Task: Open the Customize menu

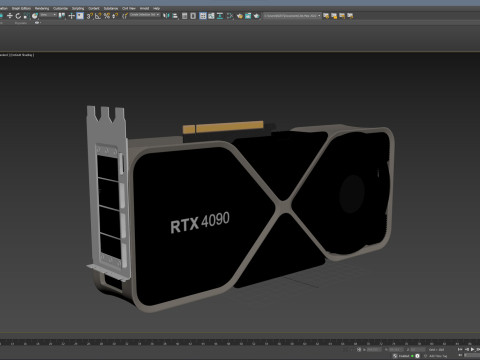Action: tap(60, 8)
